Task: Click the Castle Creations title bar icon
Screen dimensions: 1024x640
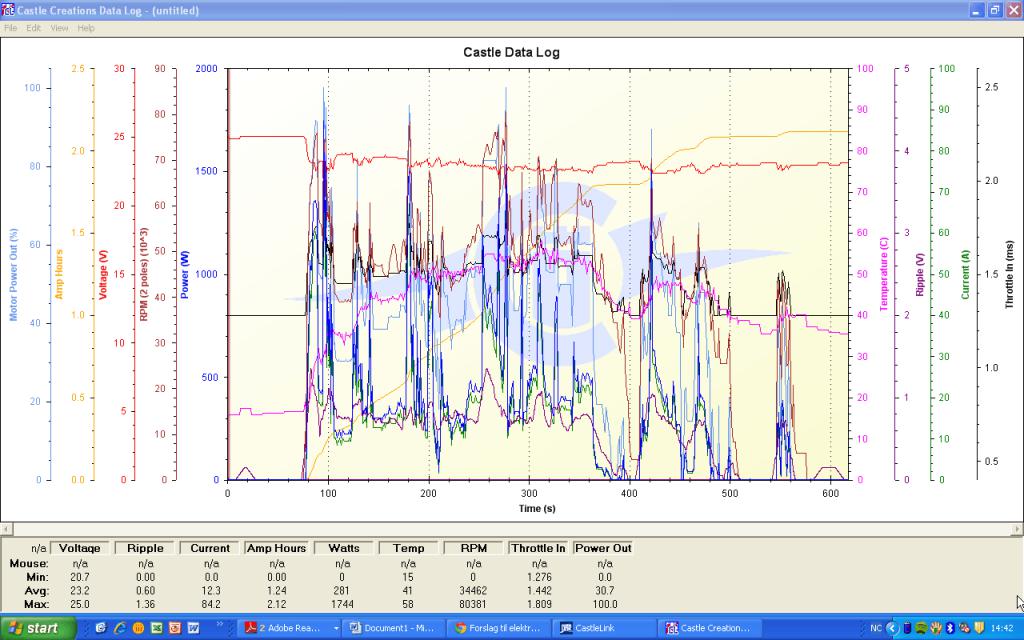Action: (x=8, y=10)
